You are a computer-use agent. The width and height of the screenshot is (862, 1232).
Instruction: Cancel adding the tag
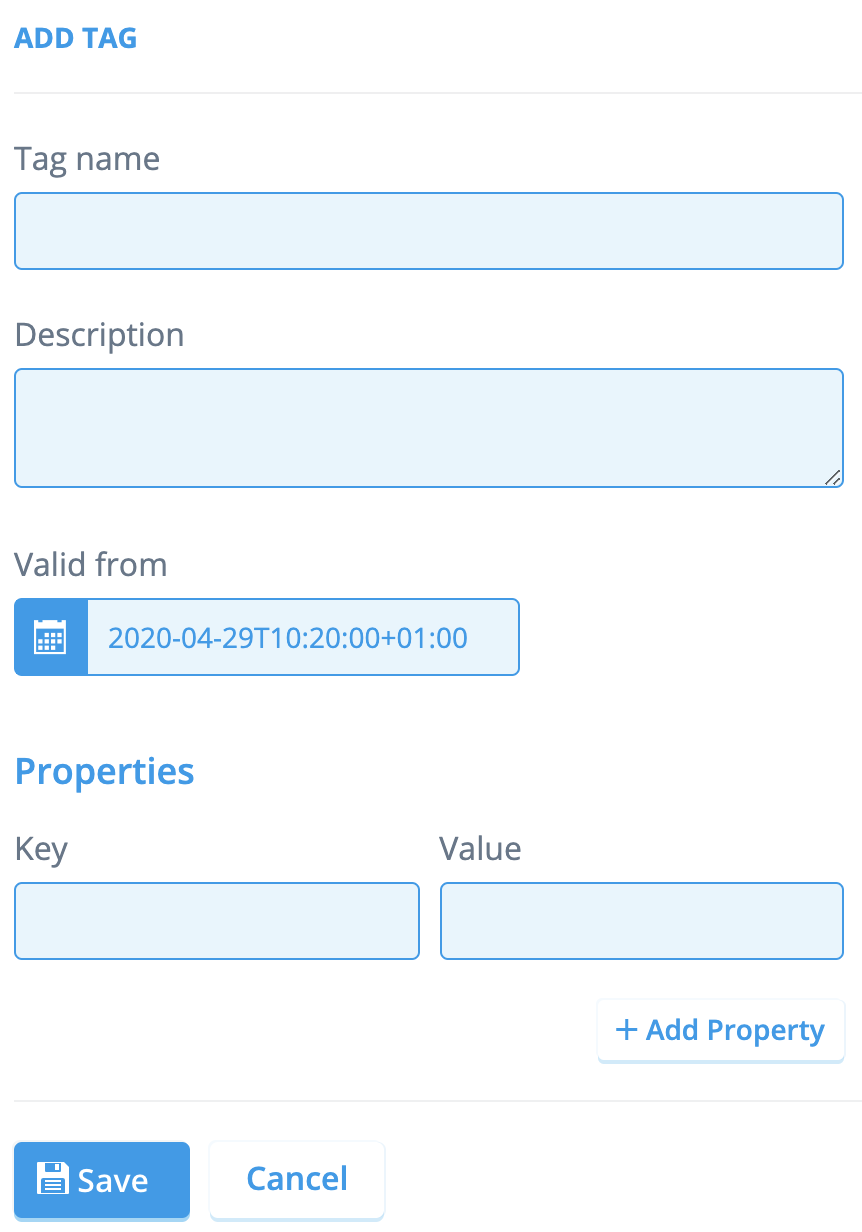[x=297, y=1179]
